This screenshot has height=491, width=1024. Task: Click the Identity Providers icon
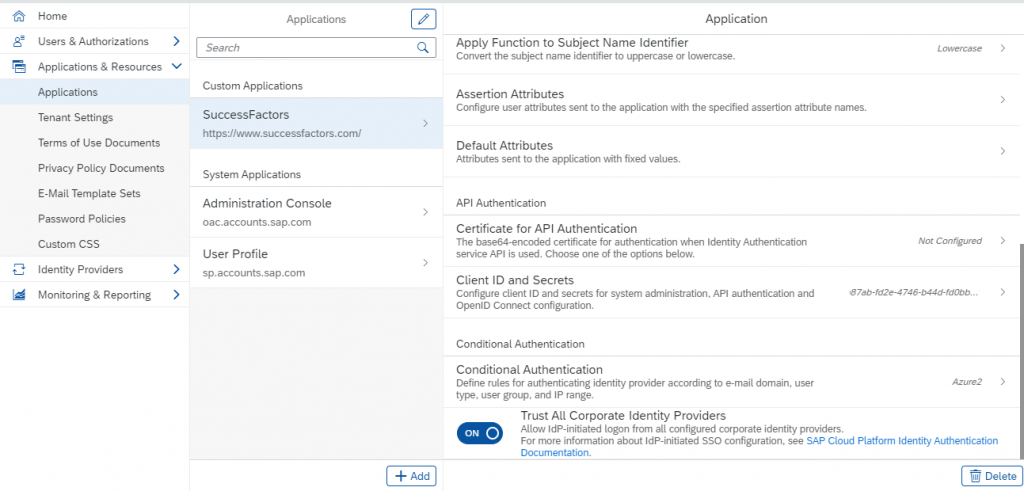point(19,269)
